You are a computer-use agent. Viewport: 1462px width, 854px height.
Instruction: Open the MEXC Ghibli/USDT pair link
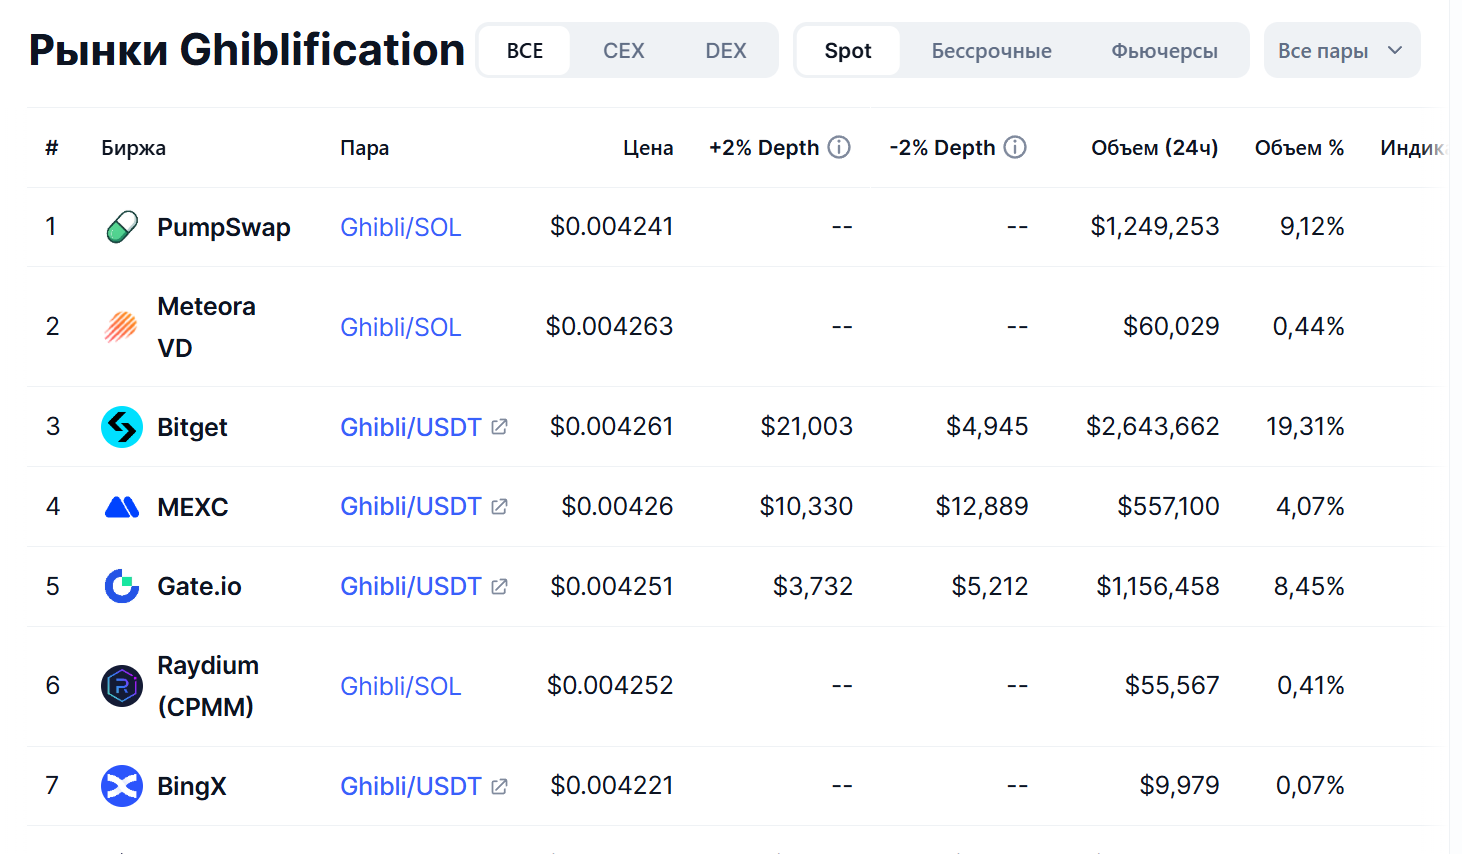click(411, 507)
